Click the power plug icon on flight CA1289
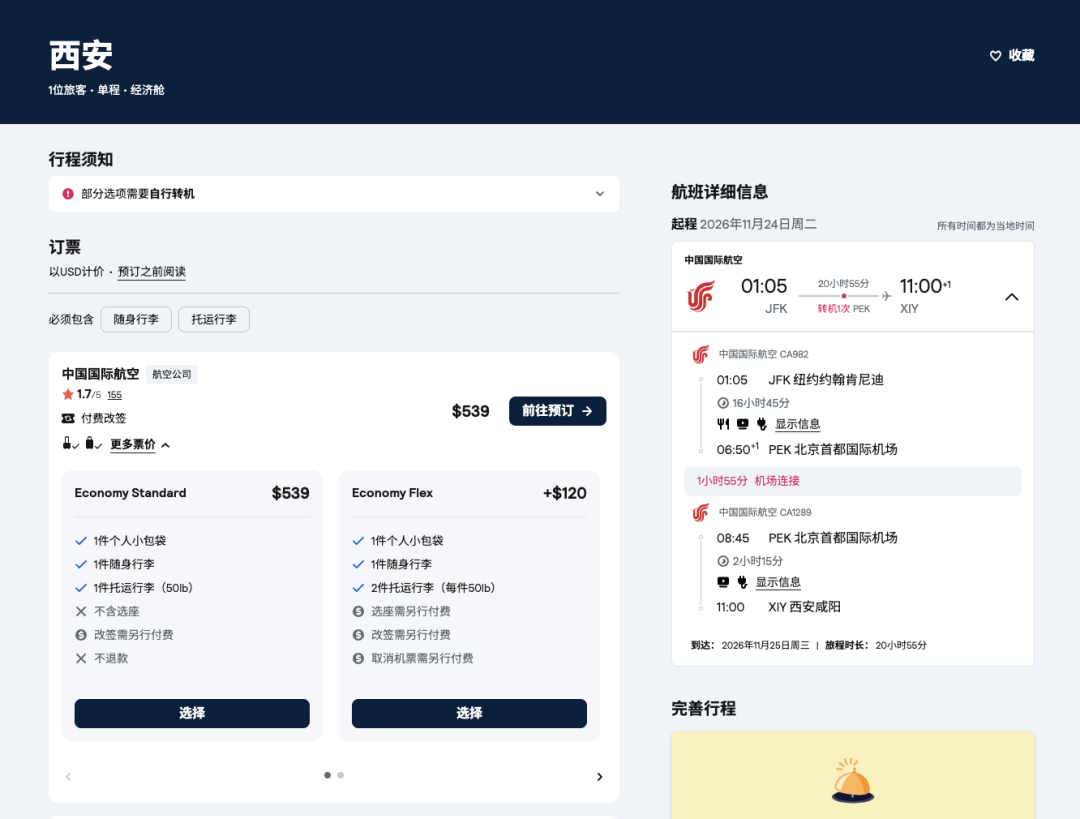 click(742, 583)
